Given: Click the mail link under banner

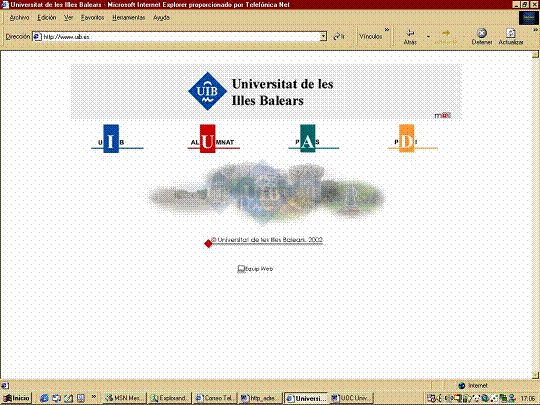Looking at the screenshot, I should click(x=443, y=115).
